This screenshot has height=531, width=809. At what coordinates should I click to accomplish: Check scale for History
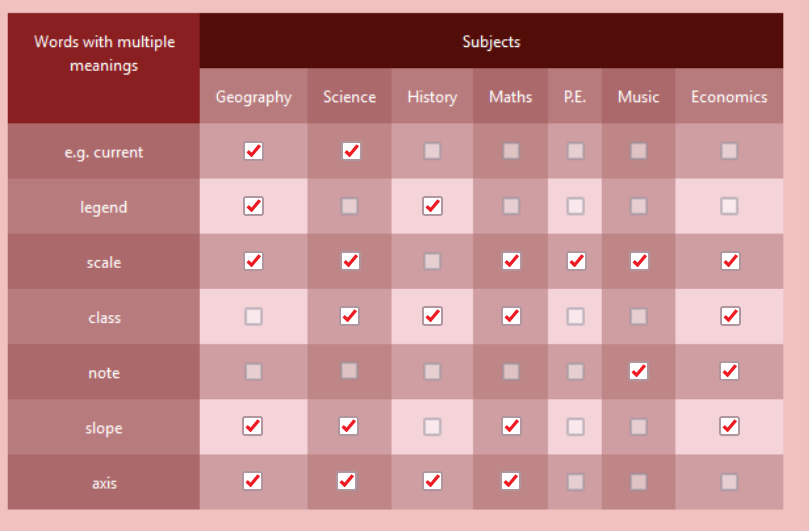coord(432,261)
